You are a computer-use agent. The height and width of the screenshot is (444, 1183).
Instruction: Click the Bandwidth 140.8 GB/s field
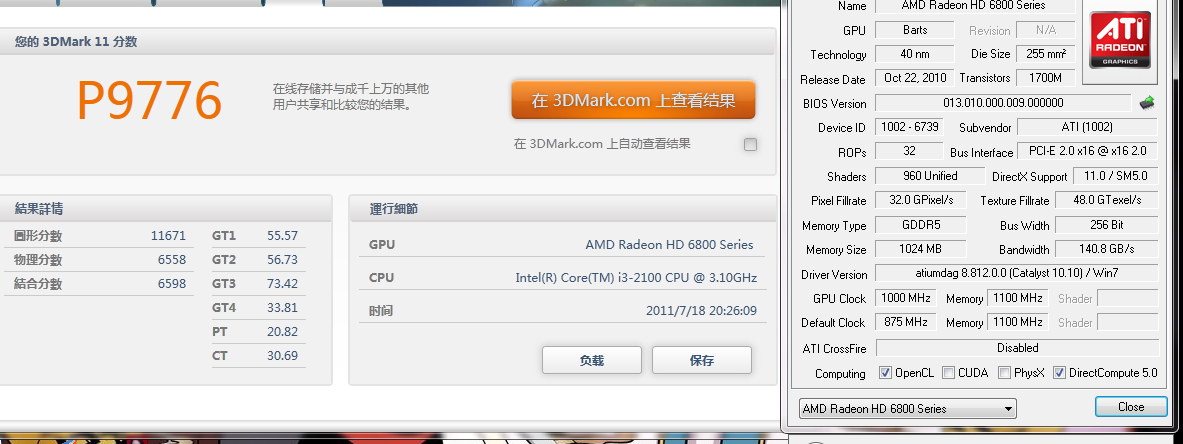click(x=1106, y=248)
